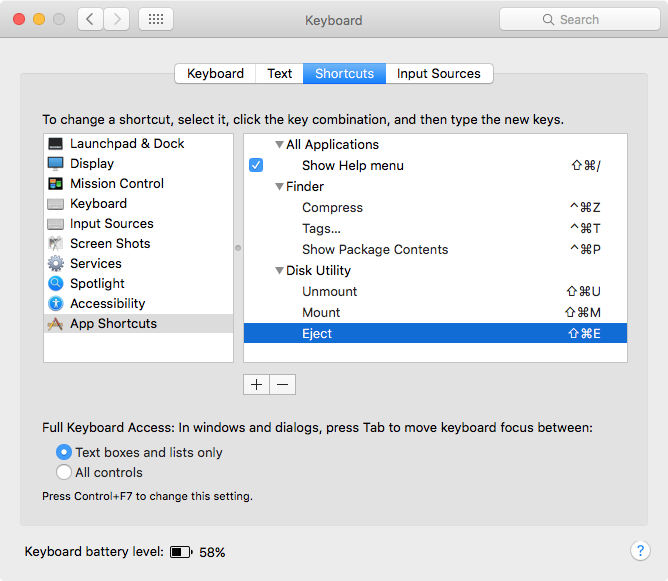Image resolution: width=668 pixels, height=581 pixels.
Task: Add a new shortcut with plus button
Action: tap(256, 385)
